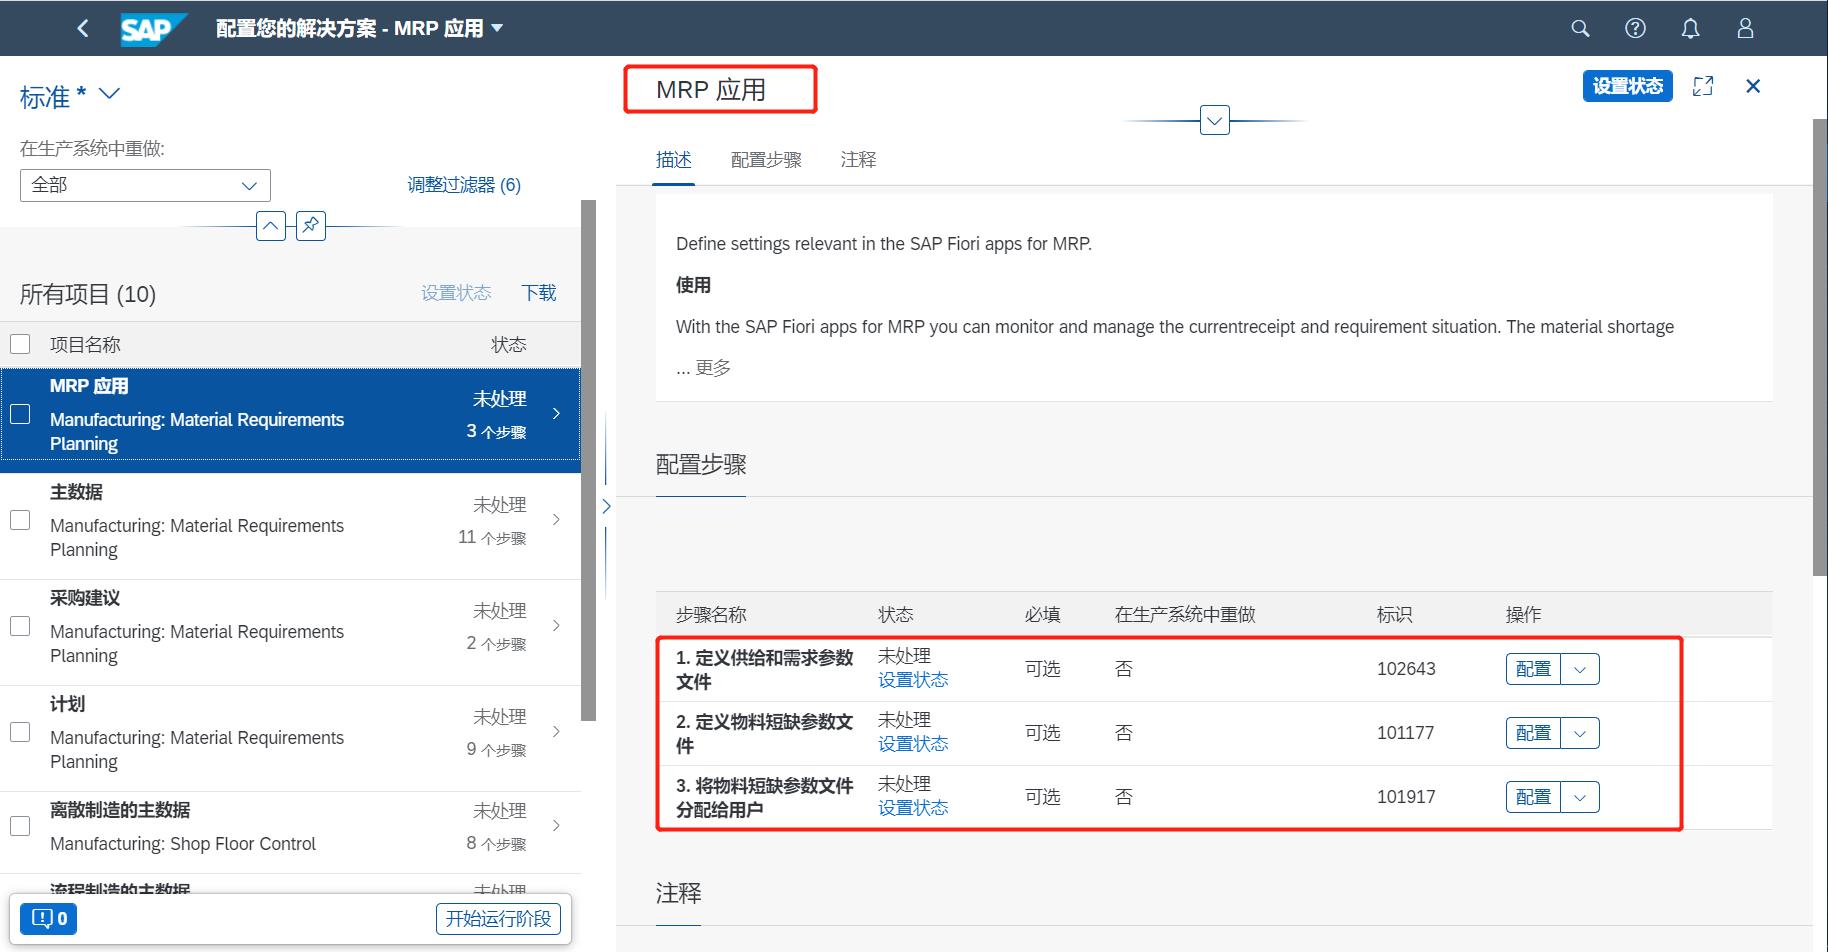Open the 全部 filter dropdown
The width and height of the screenshot is (1828, 952).
[249, 185]
